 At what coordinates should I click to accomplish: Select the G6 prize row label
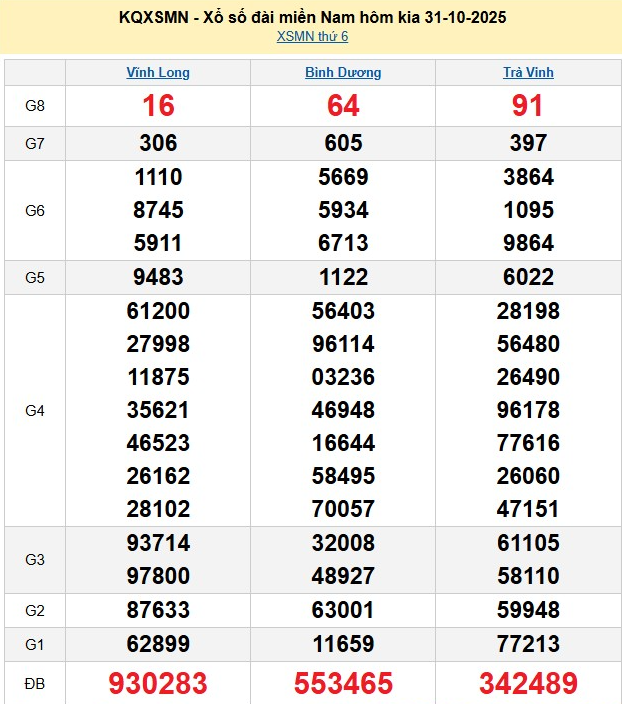(35, 211)
